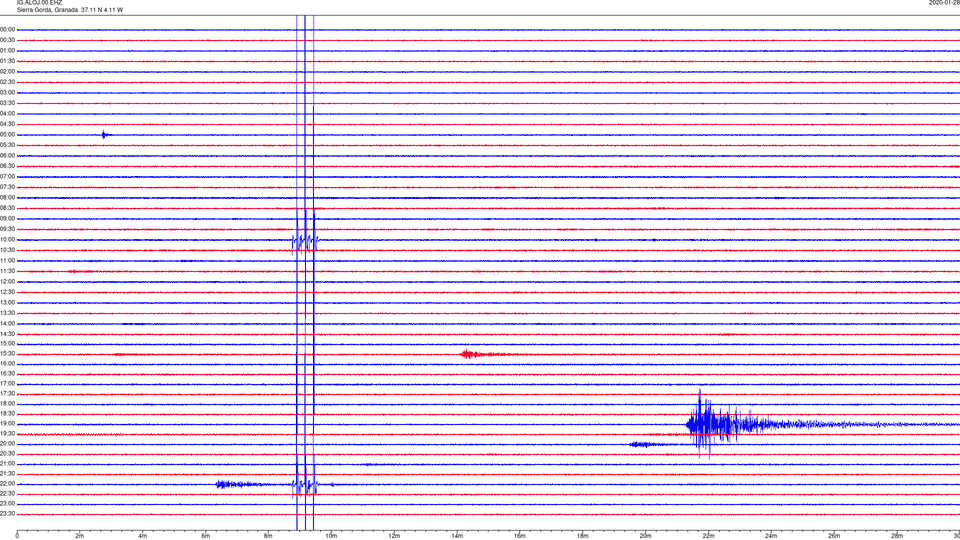Select the 03:00 trace time label

[7, 92]
